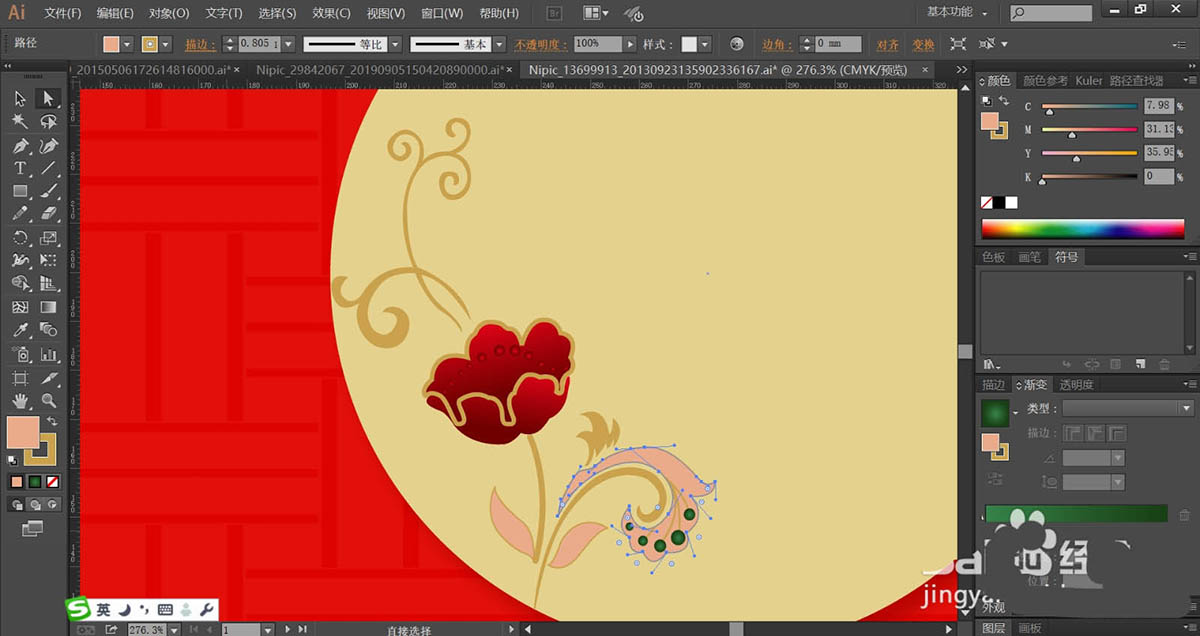1200x636 pixels.
Task: Select the Paintbrush tool
Action: [x=47, y=191]
